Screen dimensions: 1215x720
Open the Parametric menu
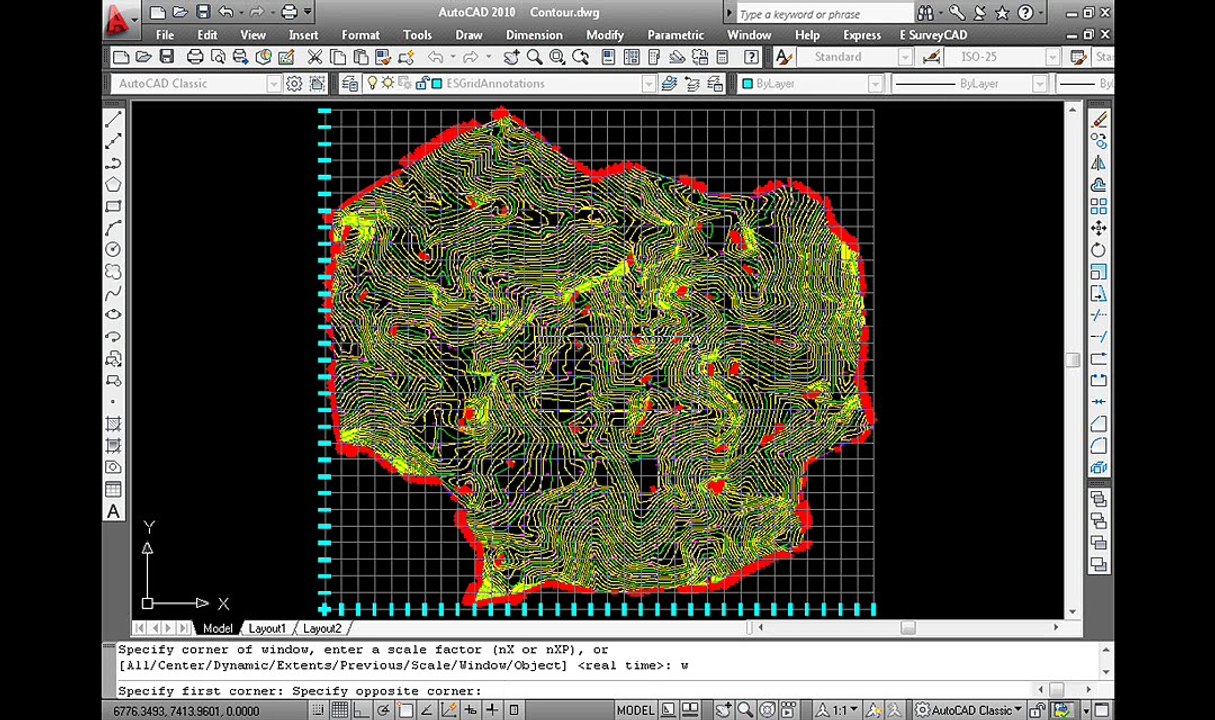pos(675,35)
